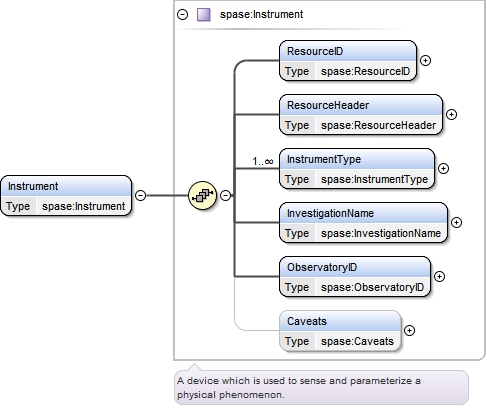Collapse the spase:Instrument complex type container
The height and width of the screenshot is (408, 487).
(182, 15)
